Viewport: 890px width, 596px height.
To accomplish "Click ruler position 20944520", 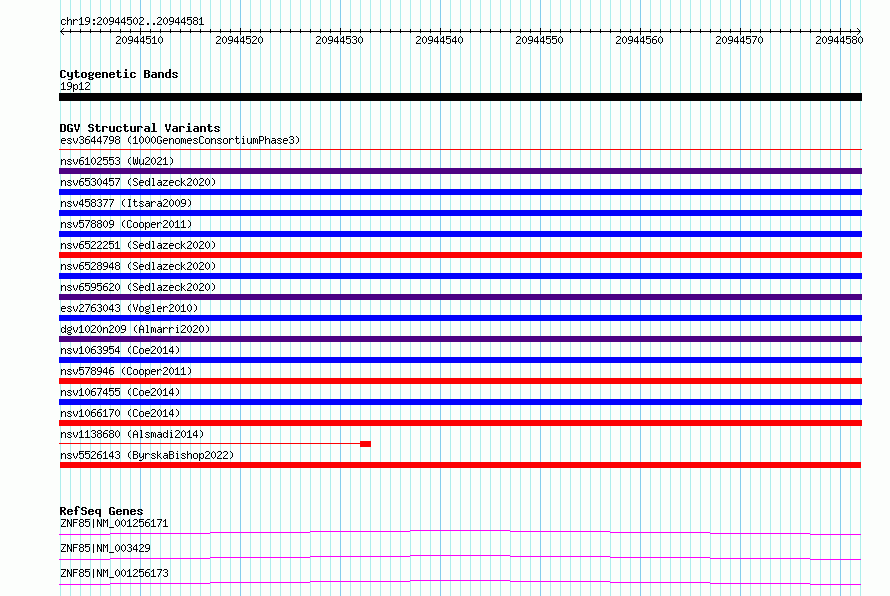I will (239, 40).
